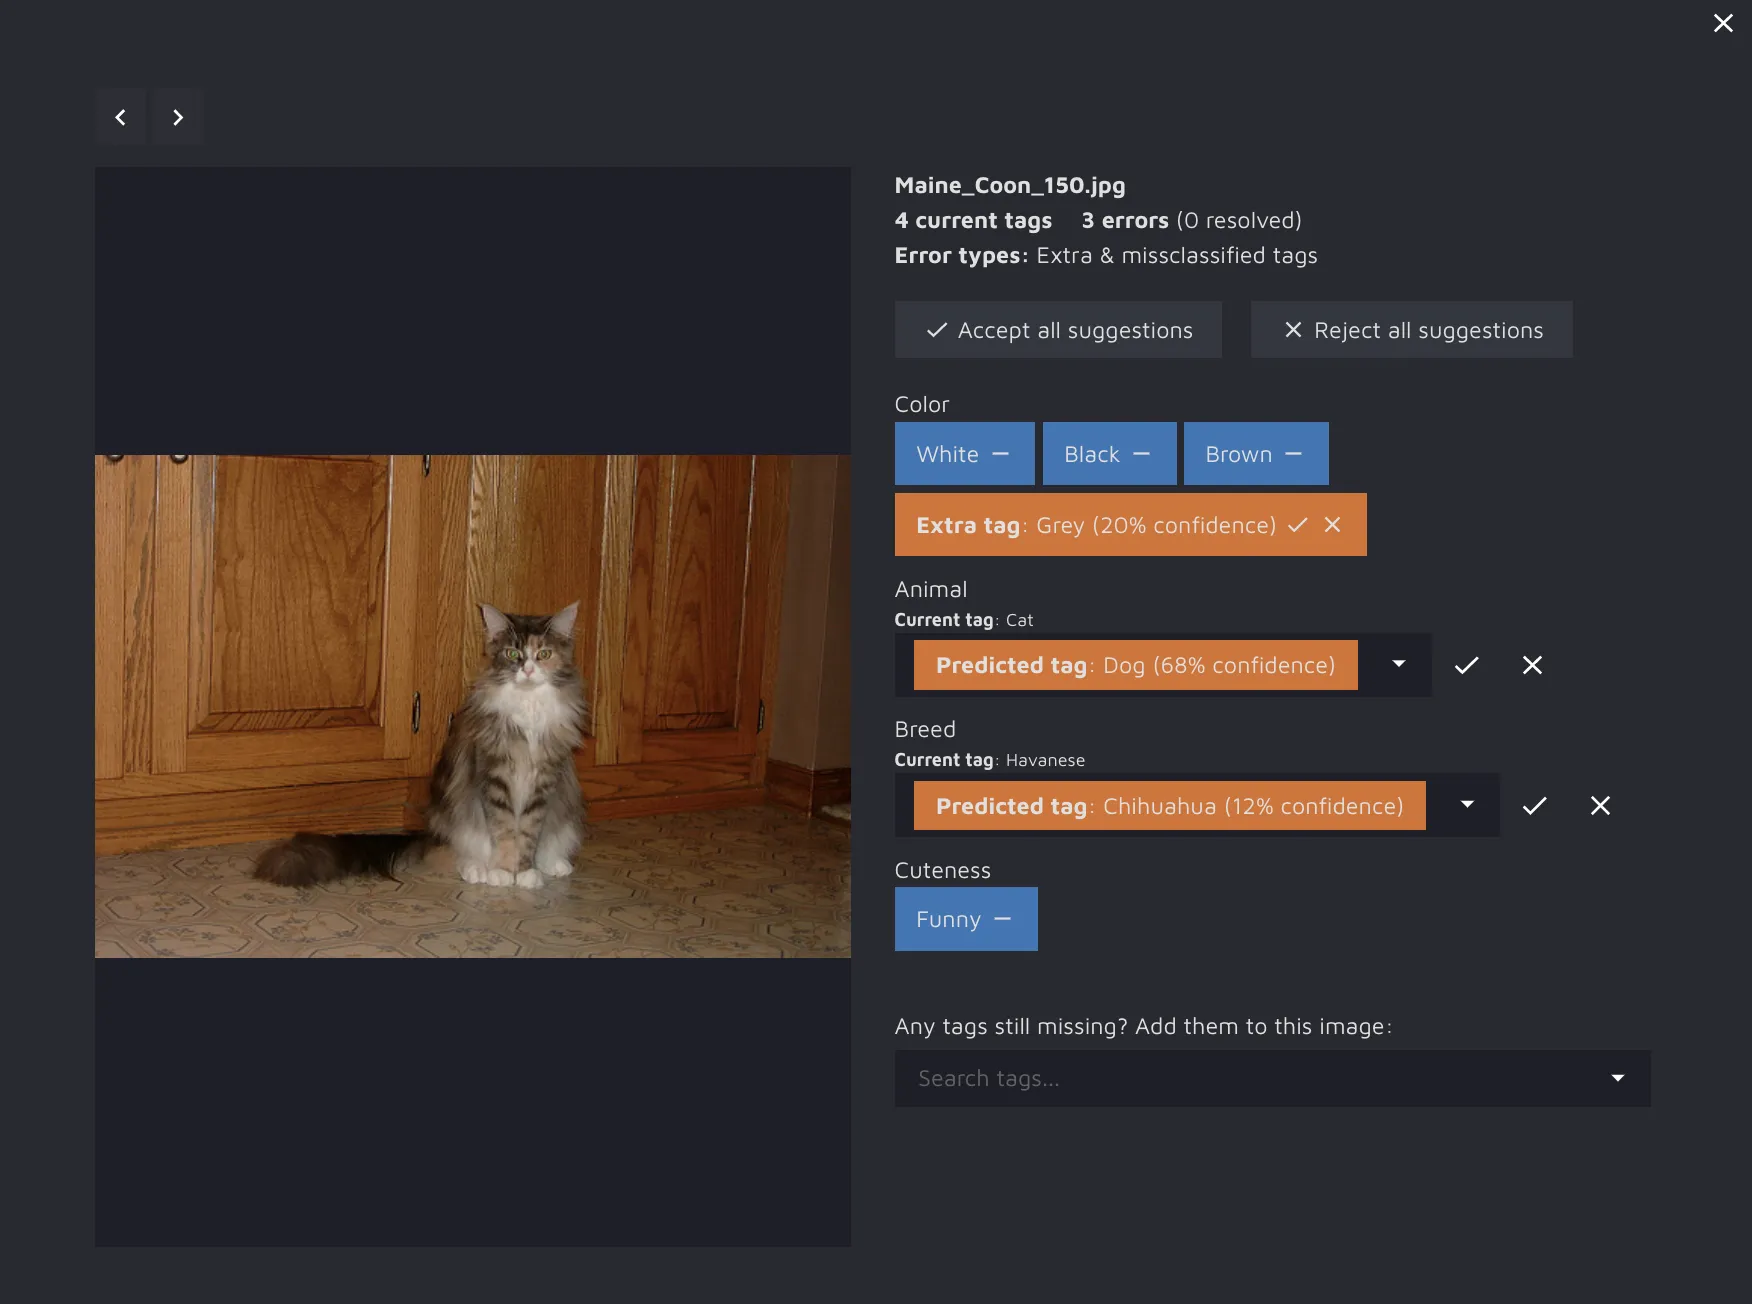Click Reject all suggestions button
This screenshot has width=1752, height=1304.
point(1411,330)
